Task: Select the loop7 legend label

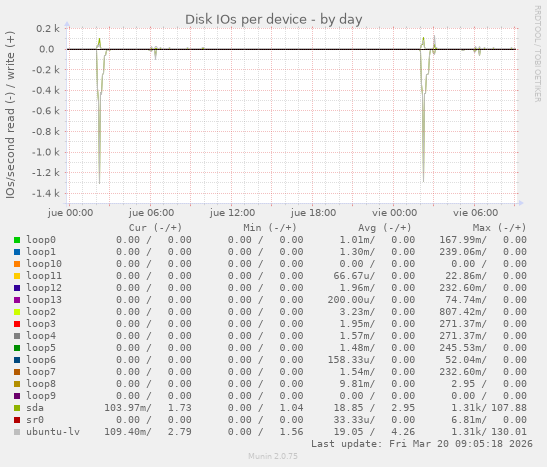Action: 41,372
